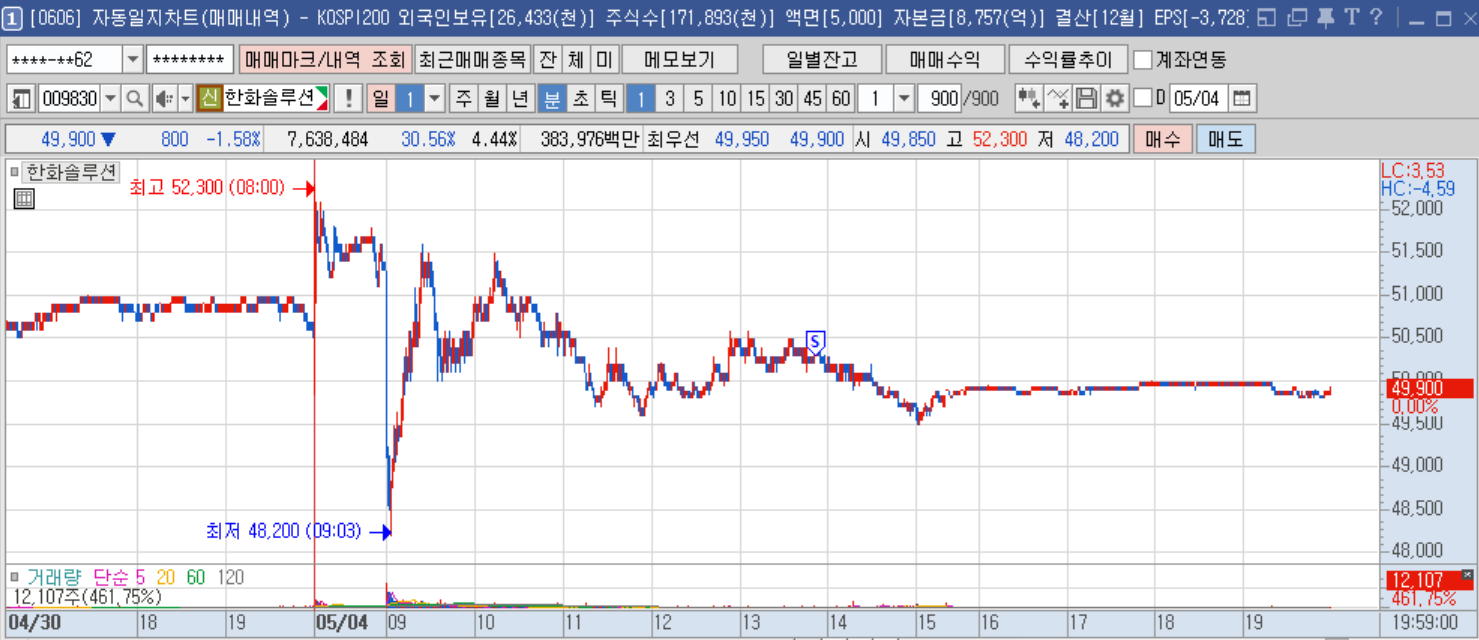Click the stock code 009830 field

(x=68, y=99)
